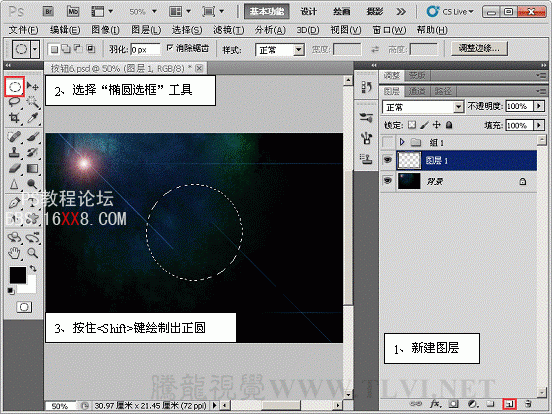Swap foreground and background colors

point(33,269)
